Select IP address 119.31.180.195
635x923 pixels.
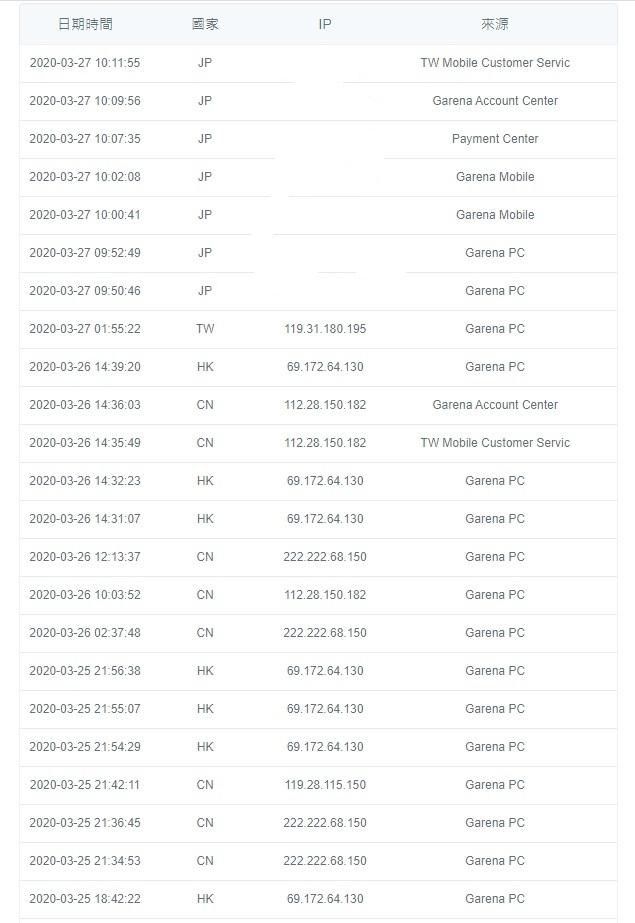325,329
